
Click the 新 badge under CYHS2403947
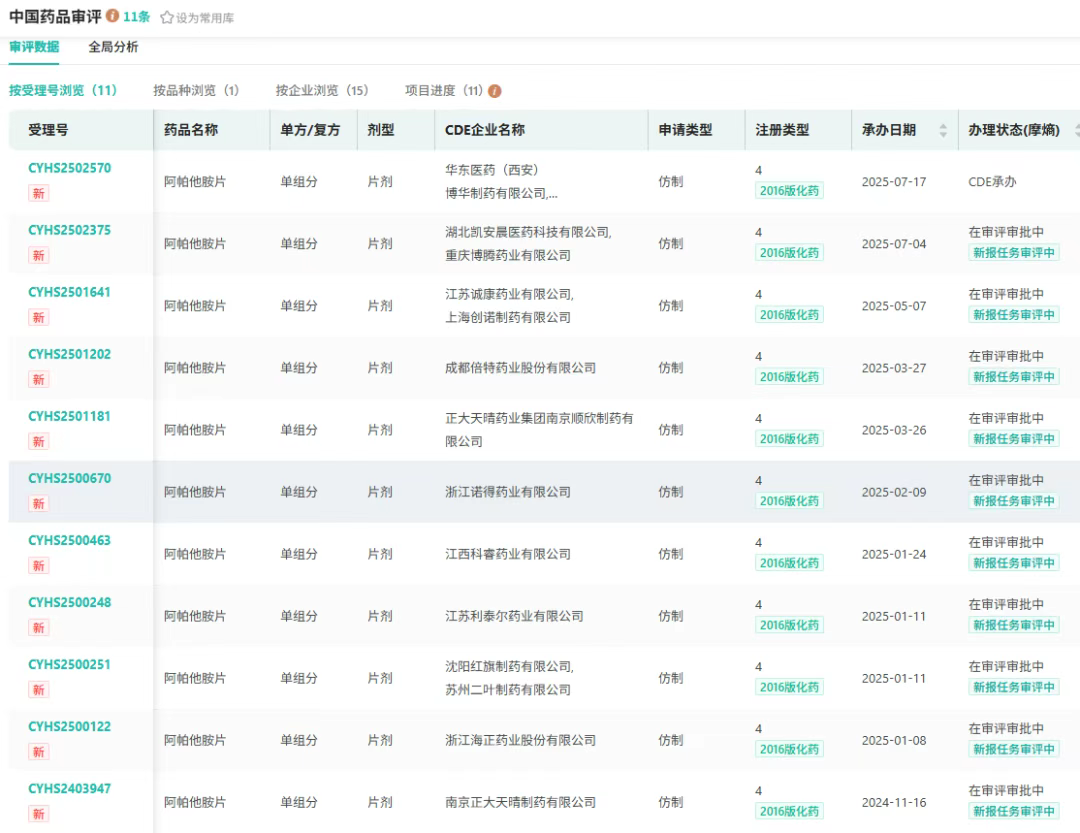click(x=38, y=814)
